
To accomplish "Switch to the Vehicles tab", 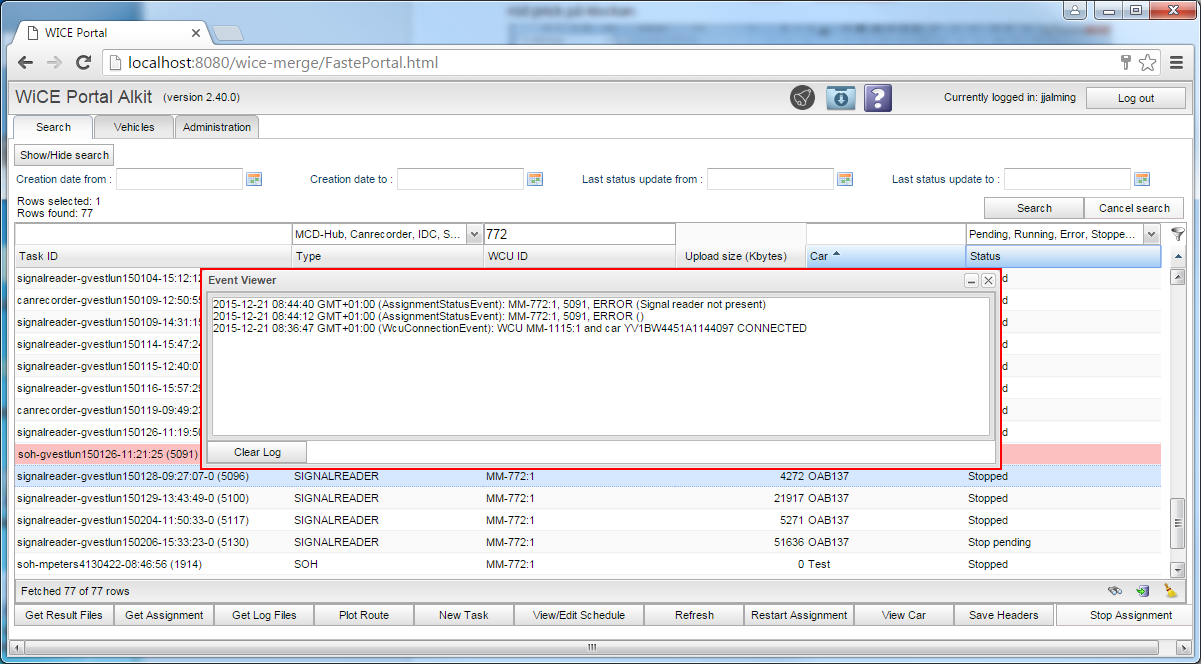I will (x=134, y=127).
